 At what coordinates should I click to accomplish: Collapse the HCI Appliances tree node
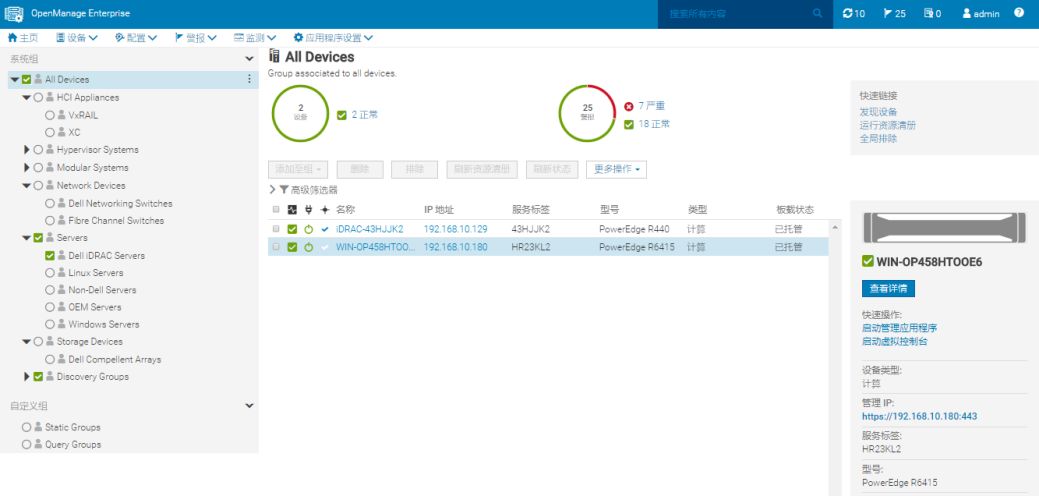click(27, 98)
